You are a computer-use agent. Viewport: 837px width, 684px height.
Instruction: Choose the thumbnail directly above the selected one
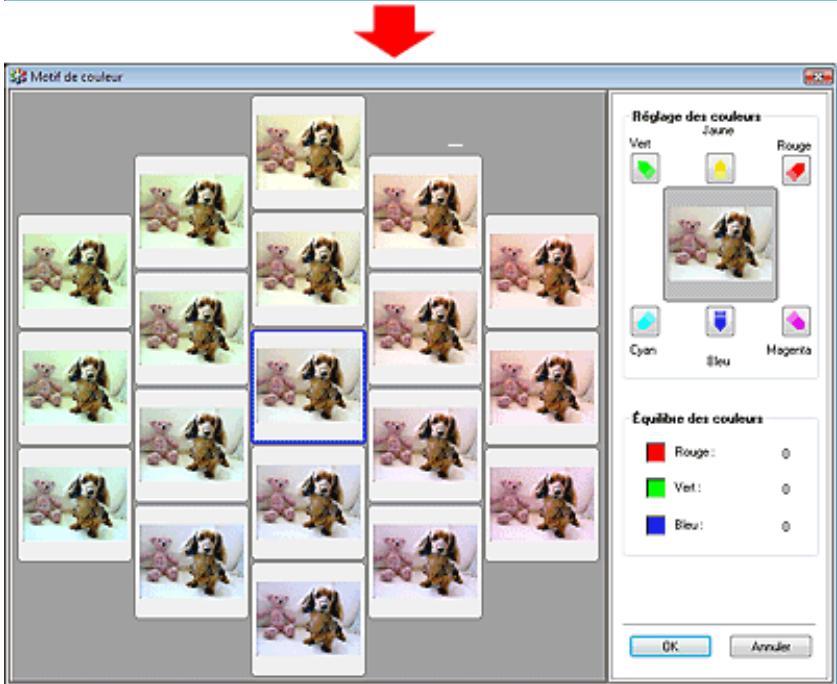pos(309,270)
